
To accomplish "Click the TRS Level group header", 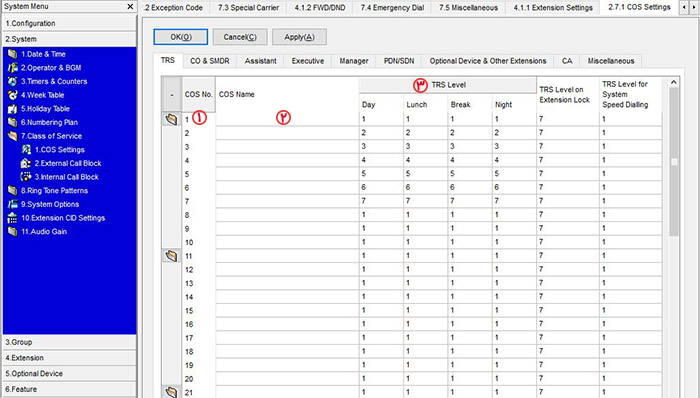I will point(448,85).
